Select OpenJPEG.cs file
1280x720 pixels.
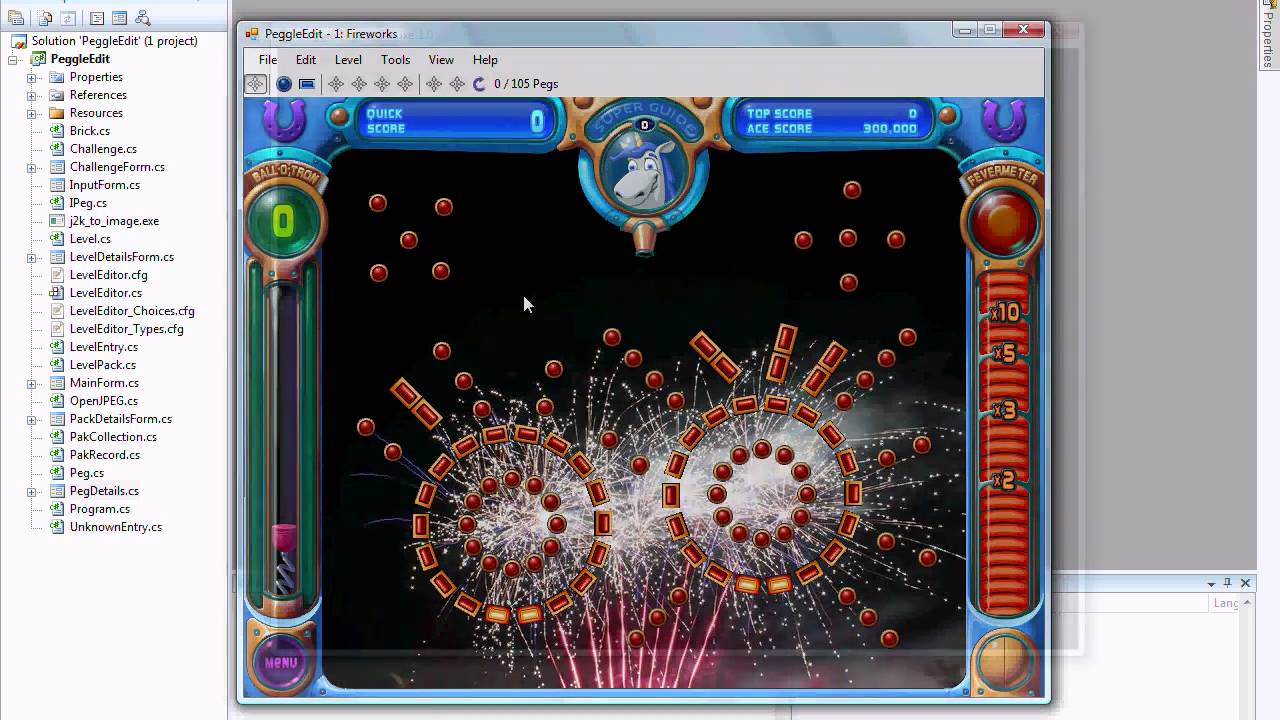point(104,401)
